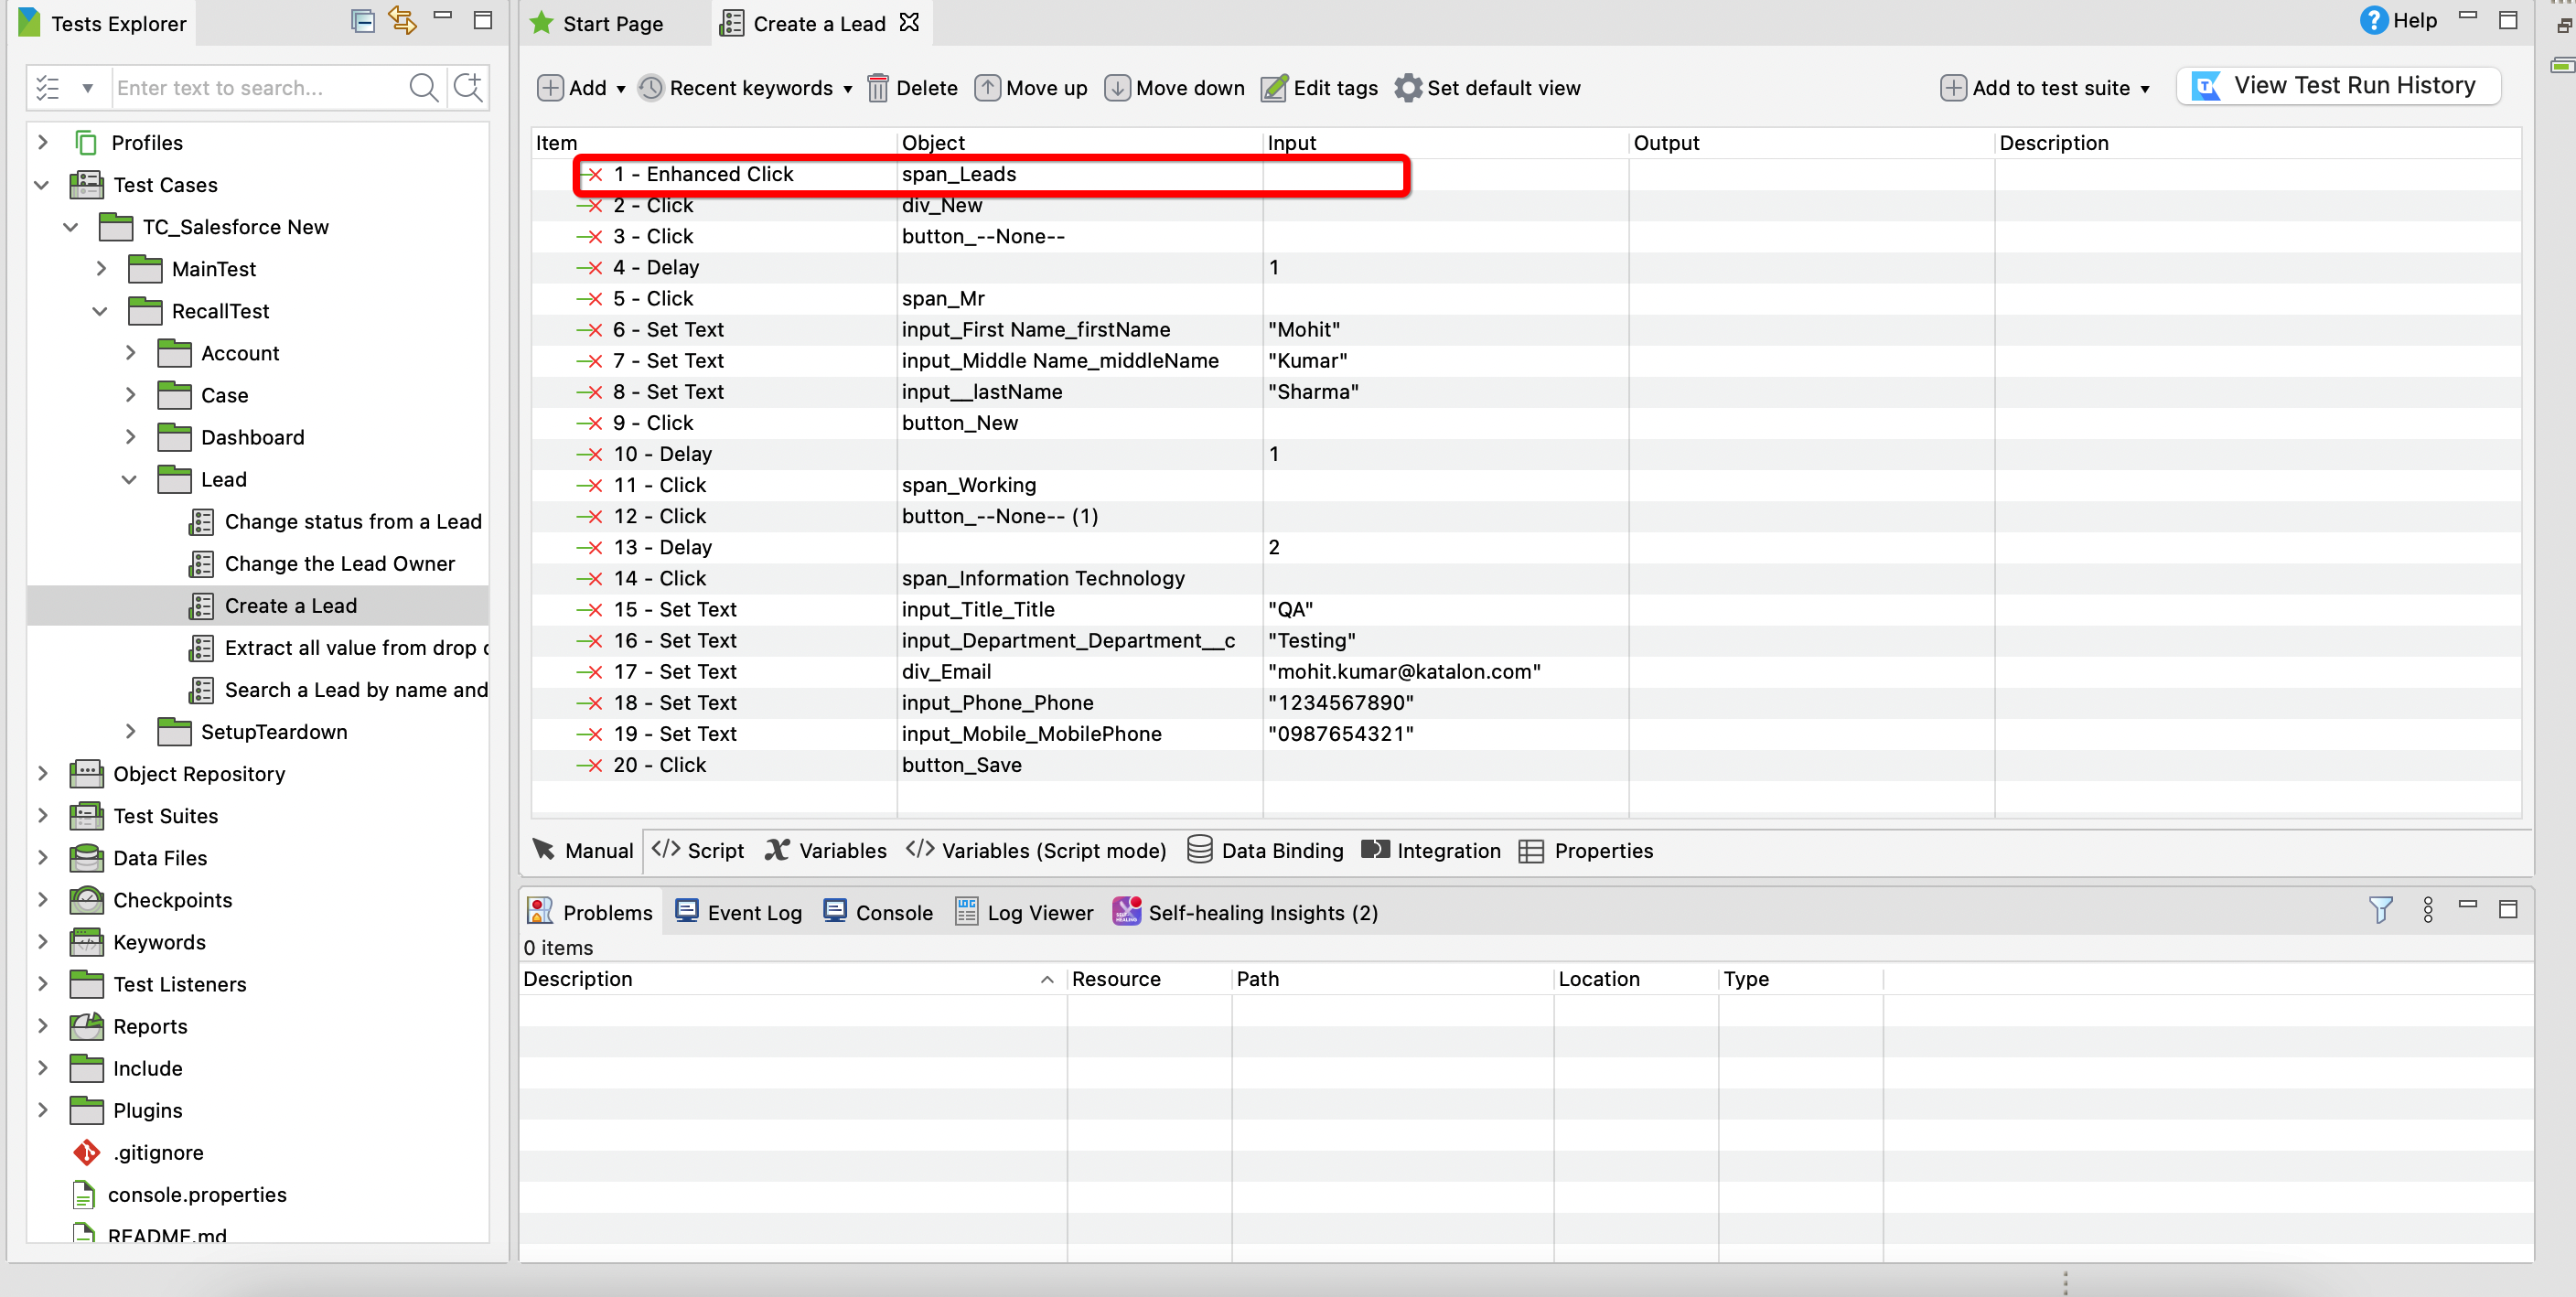Click the Tests Explorer search field
Screen dimensions: 2576x1297
256,88
